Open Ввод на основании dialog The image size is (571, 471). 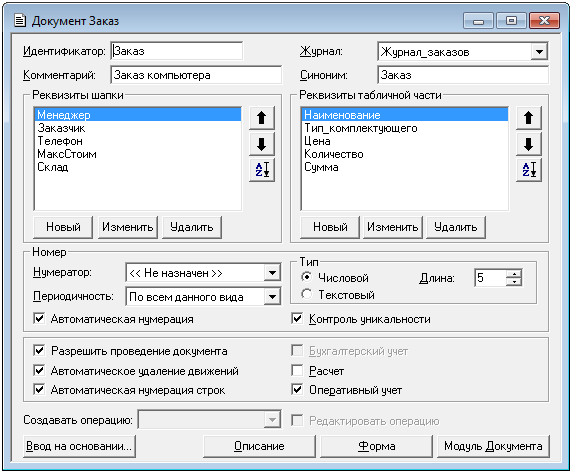click(x=79, y=446)
